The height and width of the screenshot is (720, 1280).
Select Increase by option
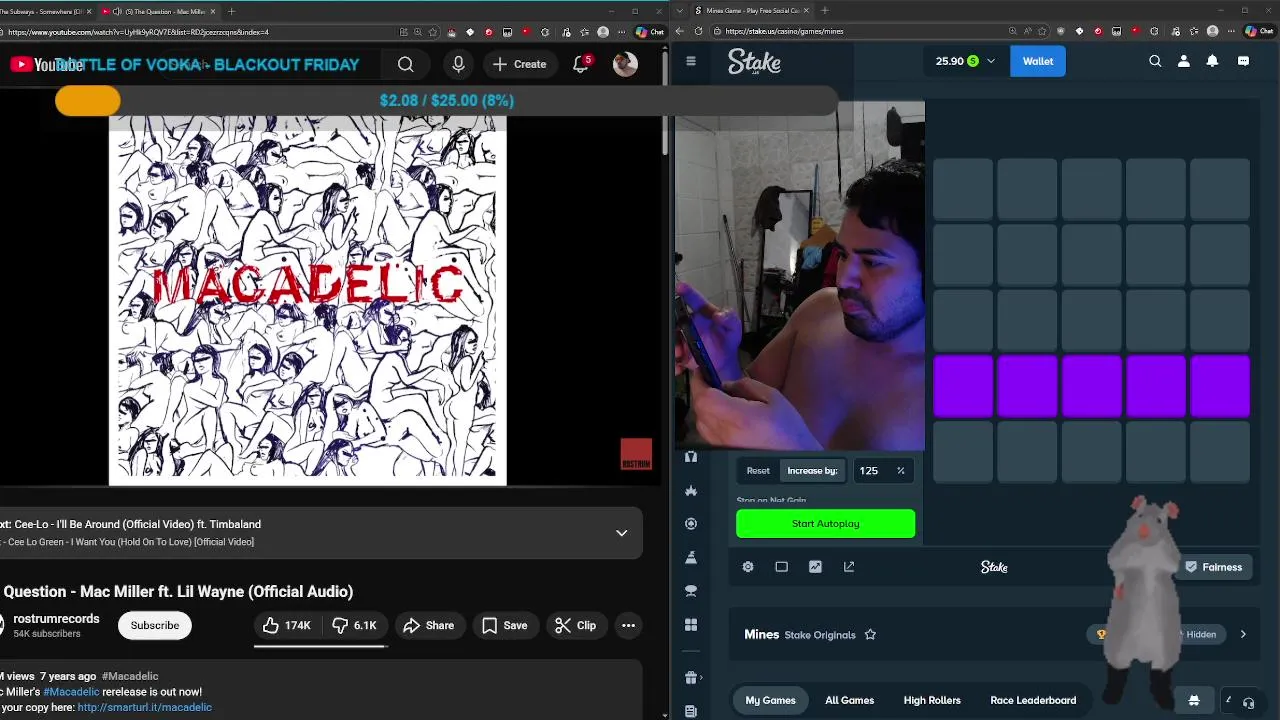point(812,471)
